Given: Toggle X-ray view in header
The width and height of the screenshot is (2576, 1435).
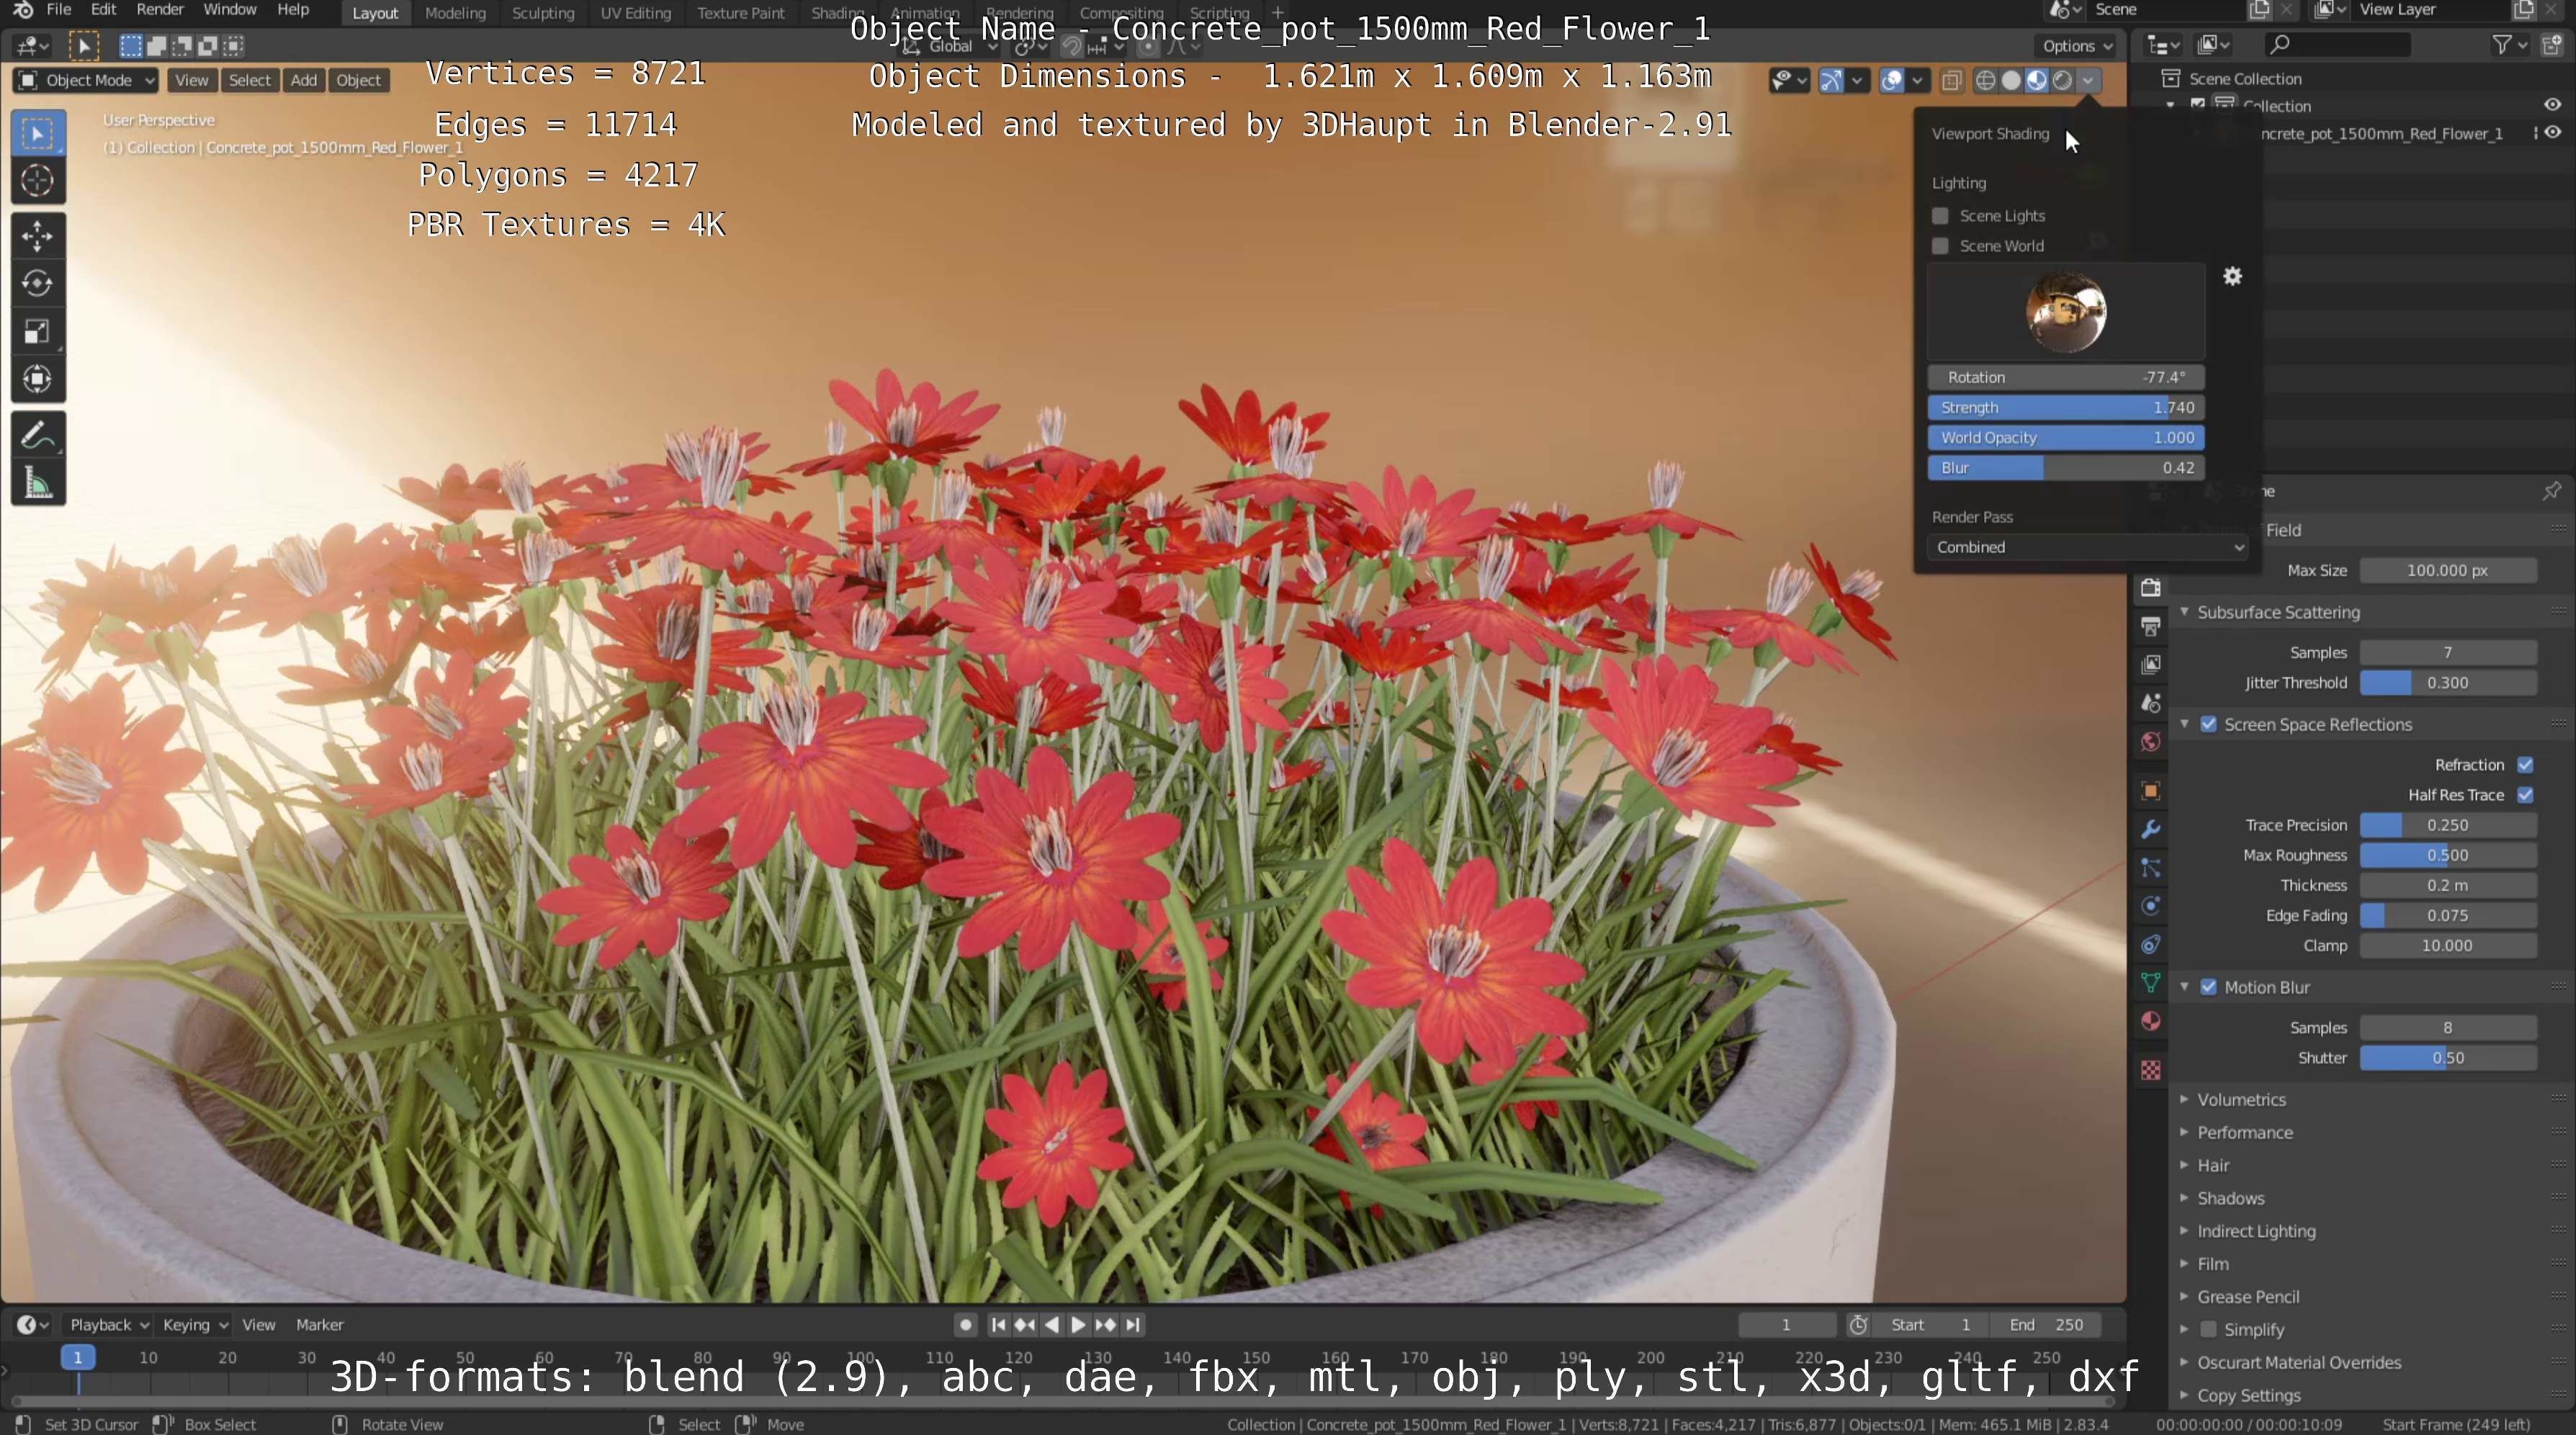Looking at the screenshot, I should tap(1951, 81).
